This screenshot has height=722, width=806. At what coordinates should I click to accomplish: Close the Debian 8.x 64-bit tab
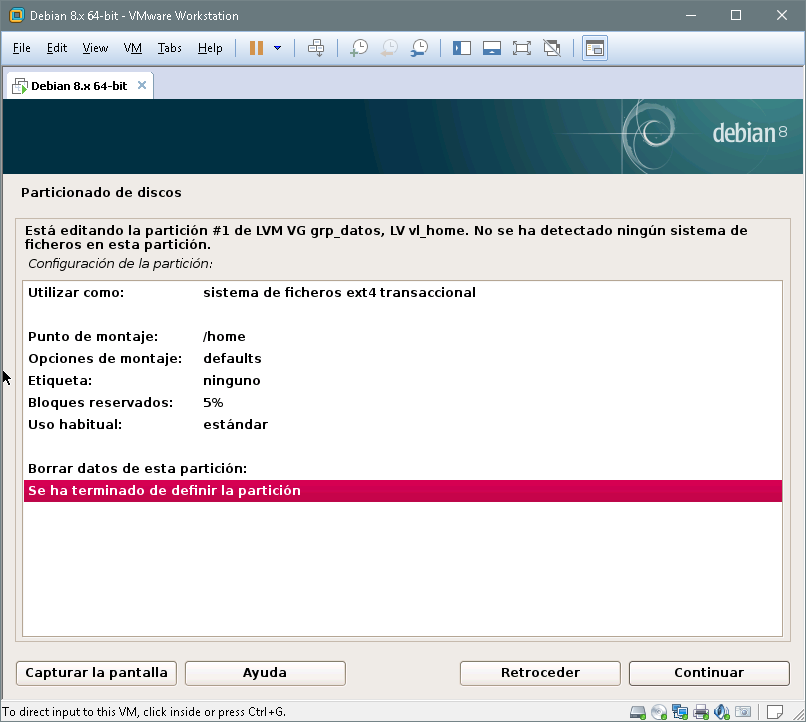(x=142, y=85)
